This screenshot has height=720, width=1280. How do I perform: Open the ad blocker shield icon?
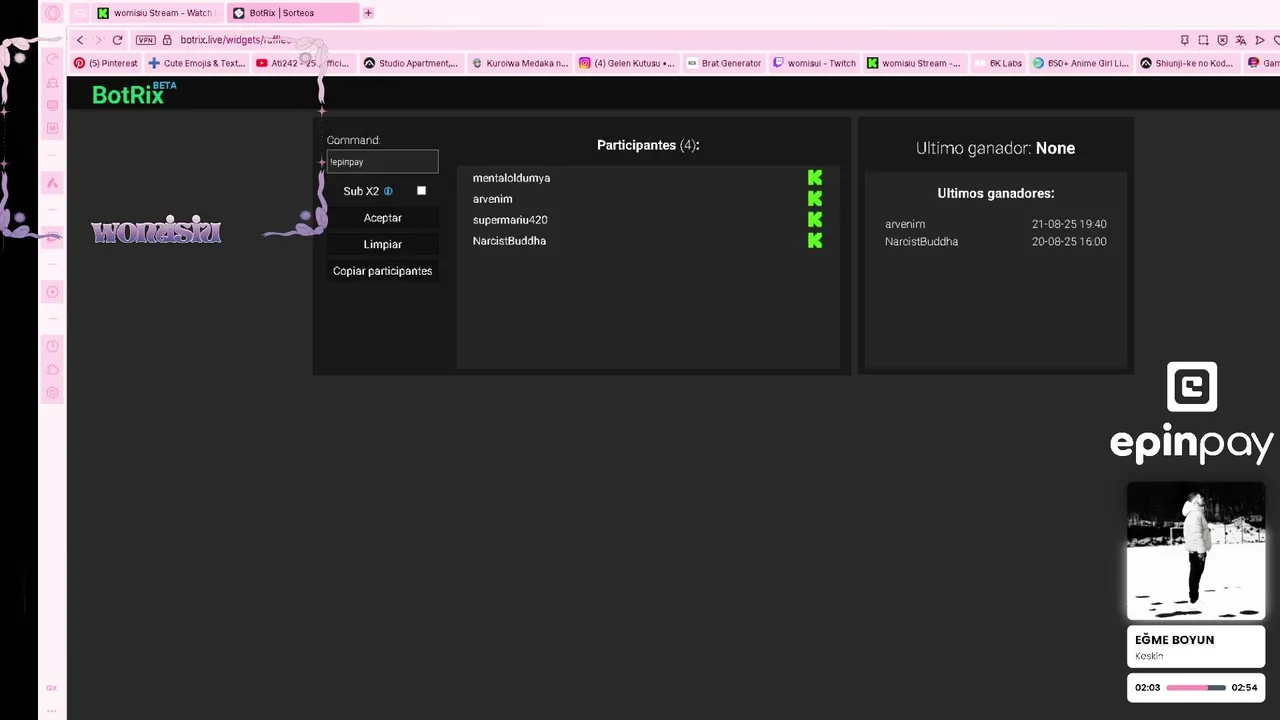coord(1222,40)
